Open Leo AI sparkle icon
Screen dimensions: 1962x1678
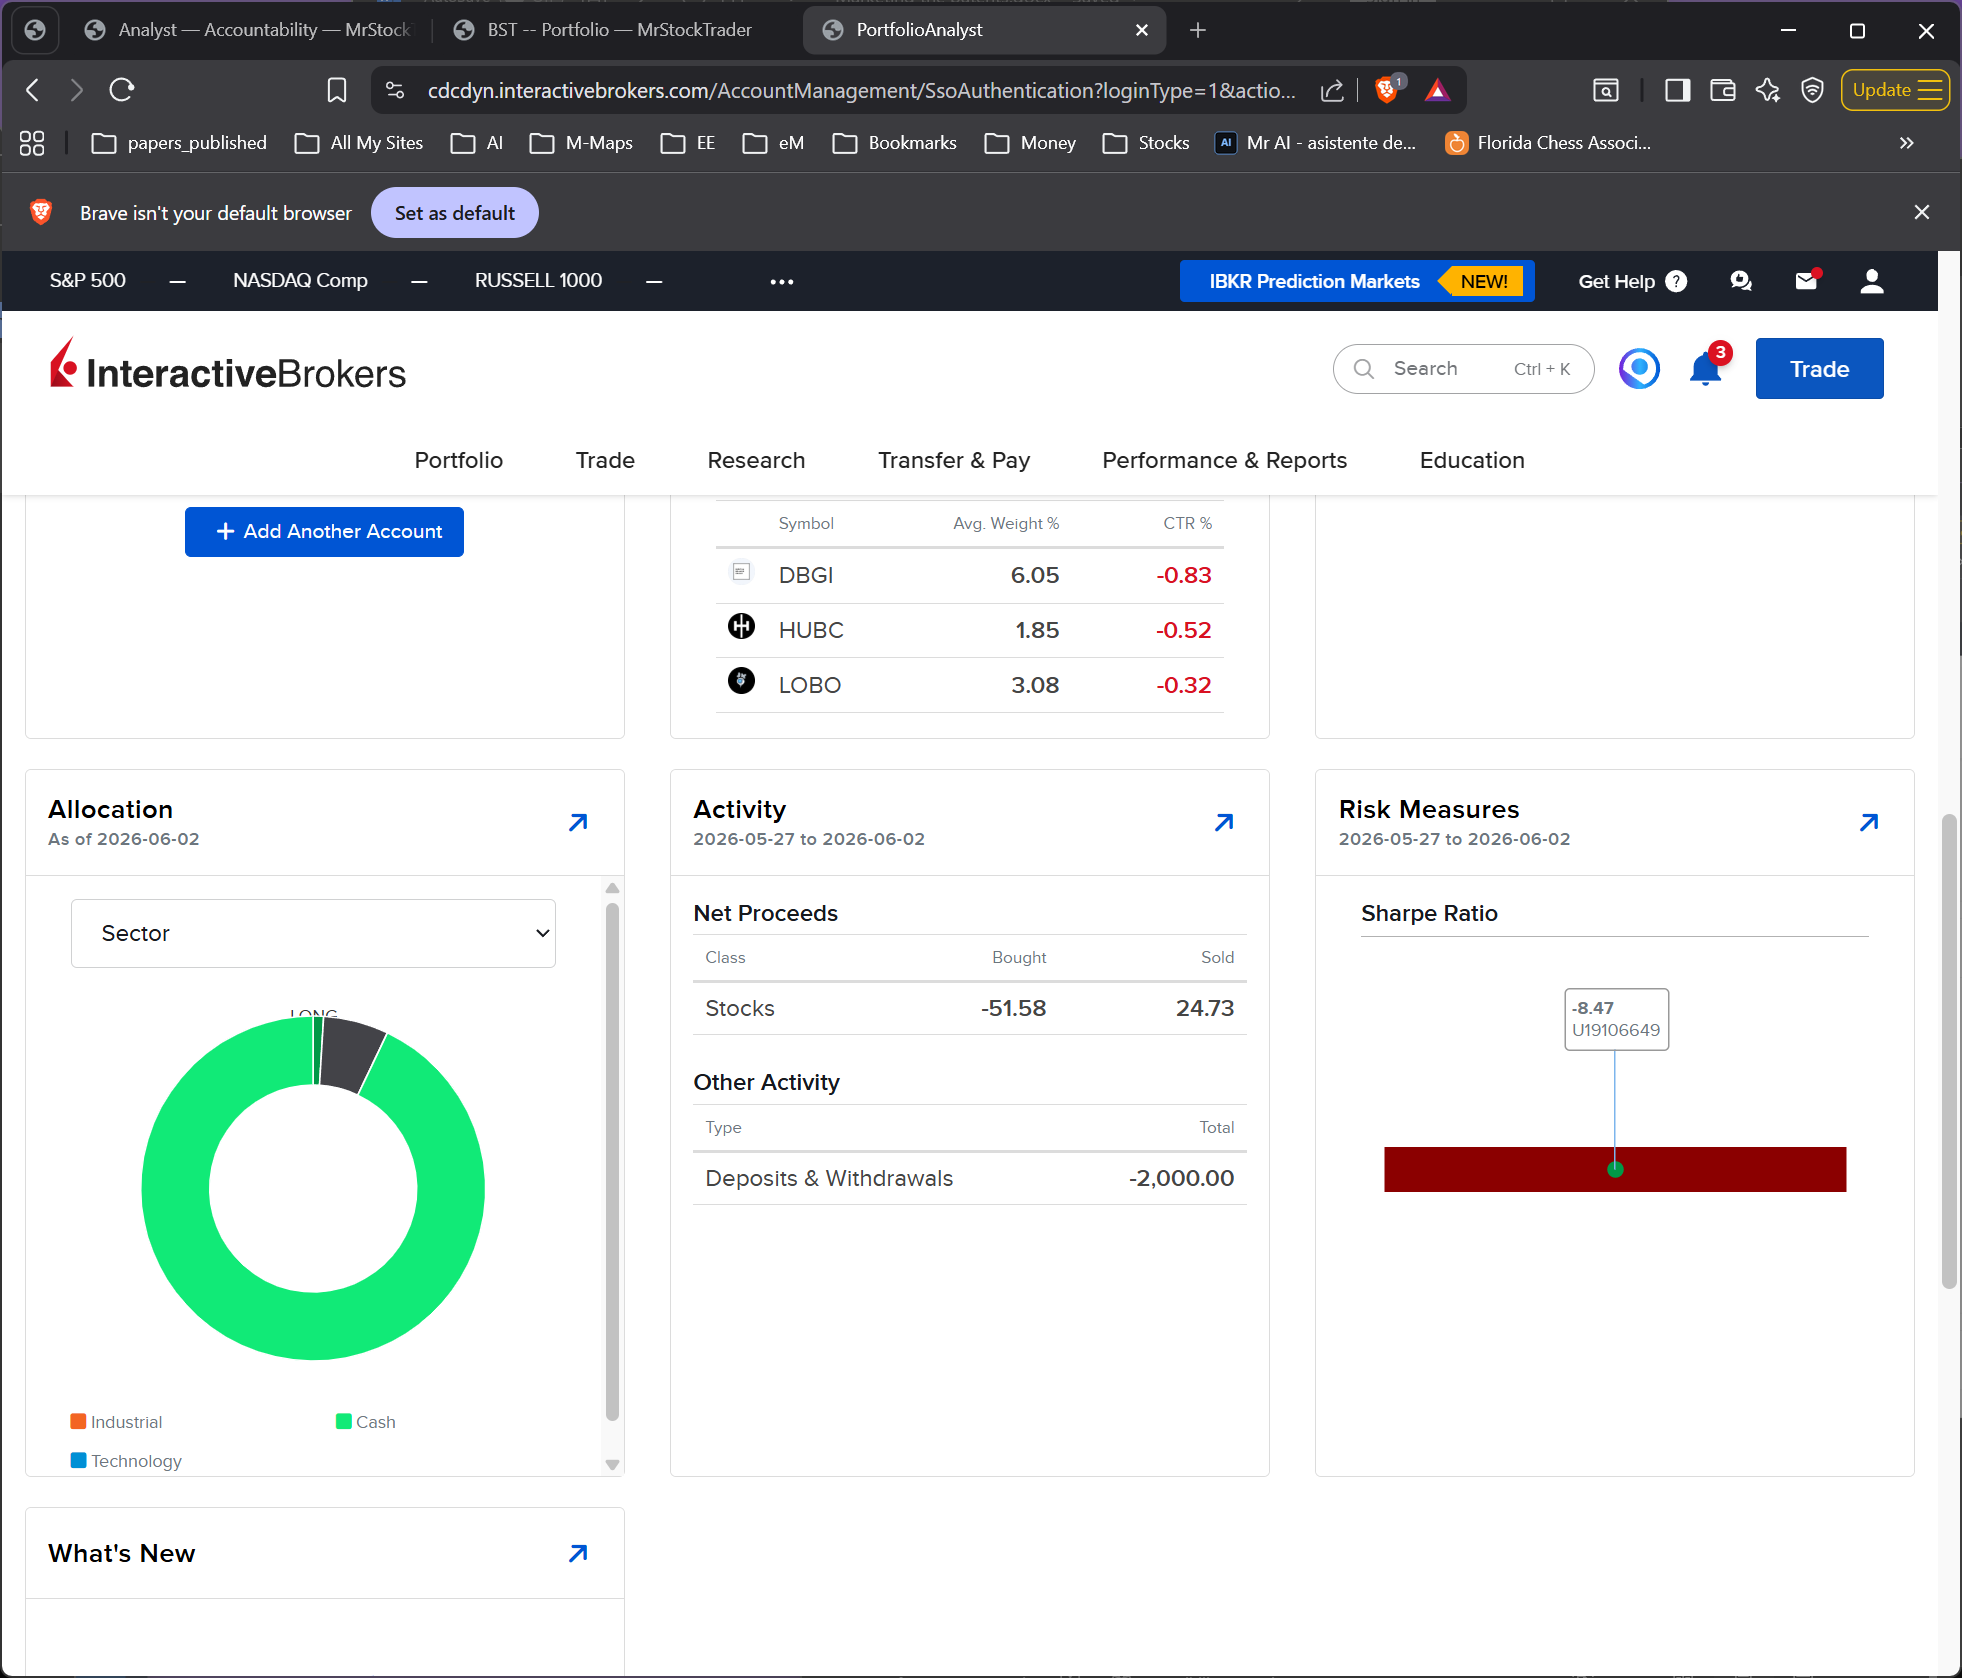click(x=1767, y=90)
